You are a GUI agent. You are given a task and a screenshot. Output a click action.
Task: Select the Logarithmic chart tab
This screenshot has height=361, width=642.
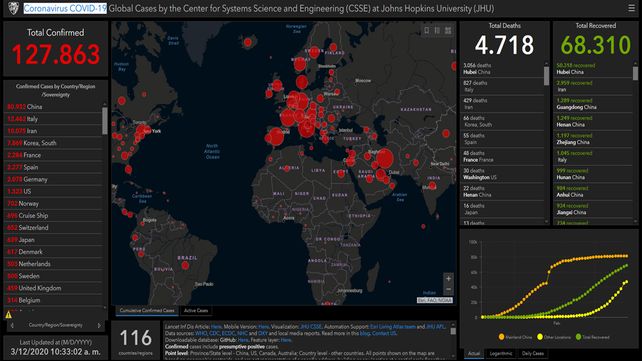click(x=501, y=354)
